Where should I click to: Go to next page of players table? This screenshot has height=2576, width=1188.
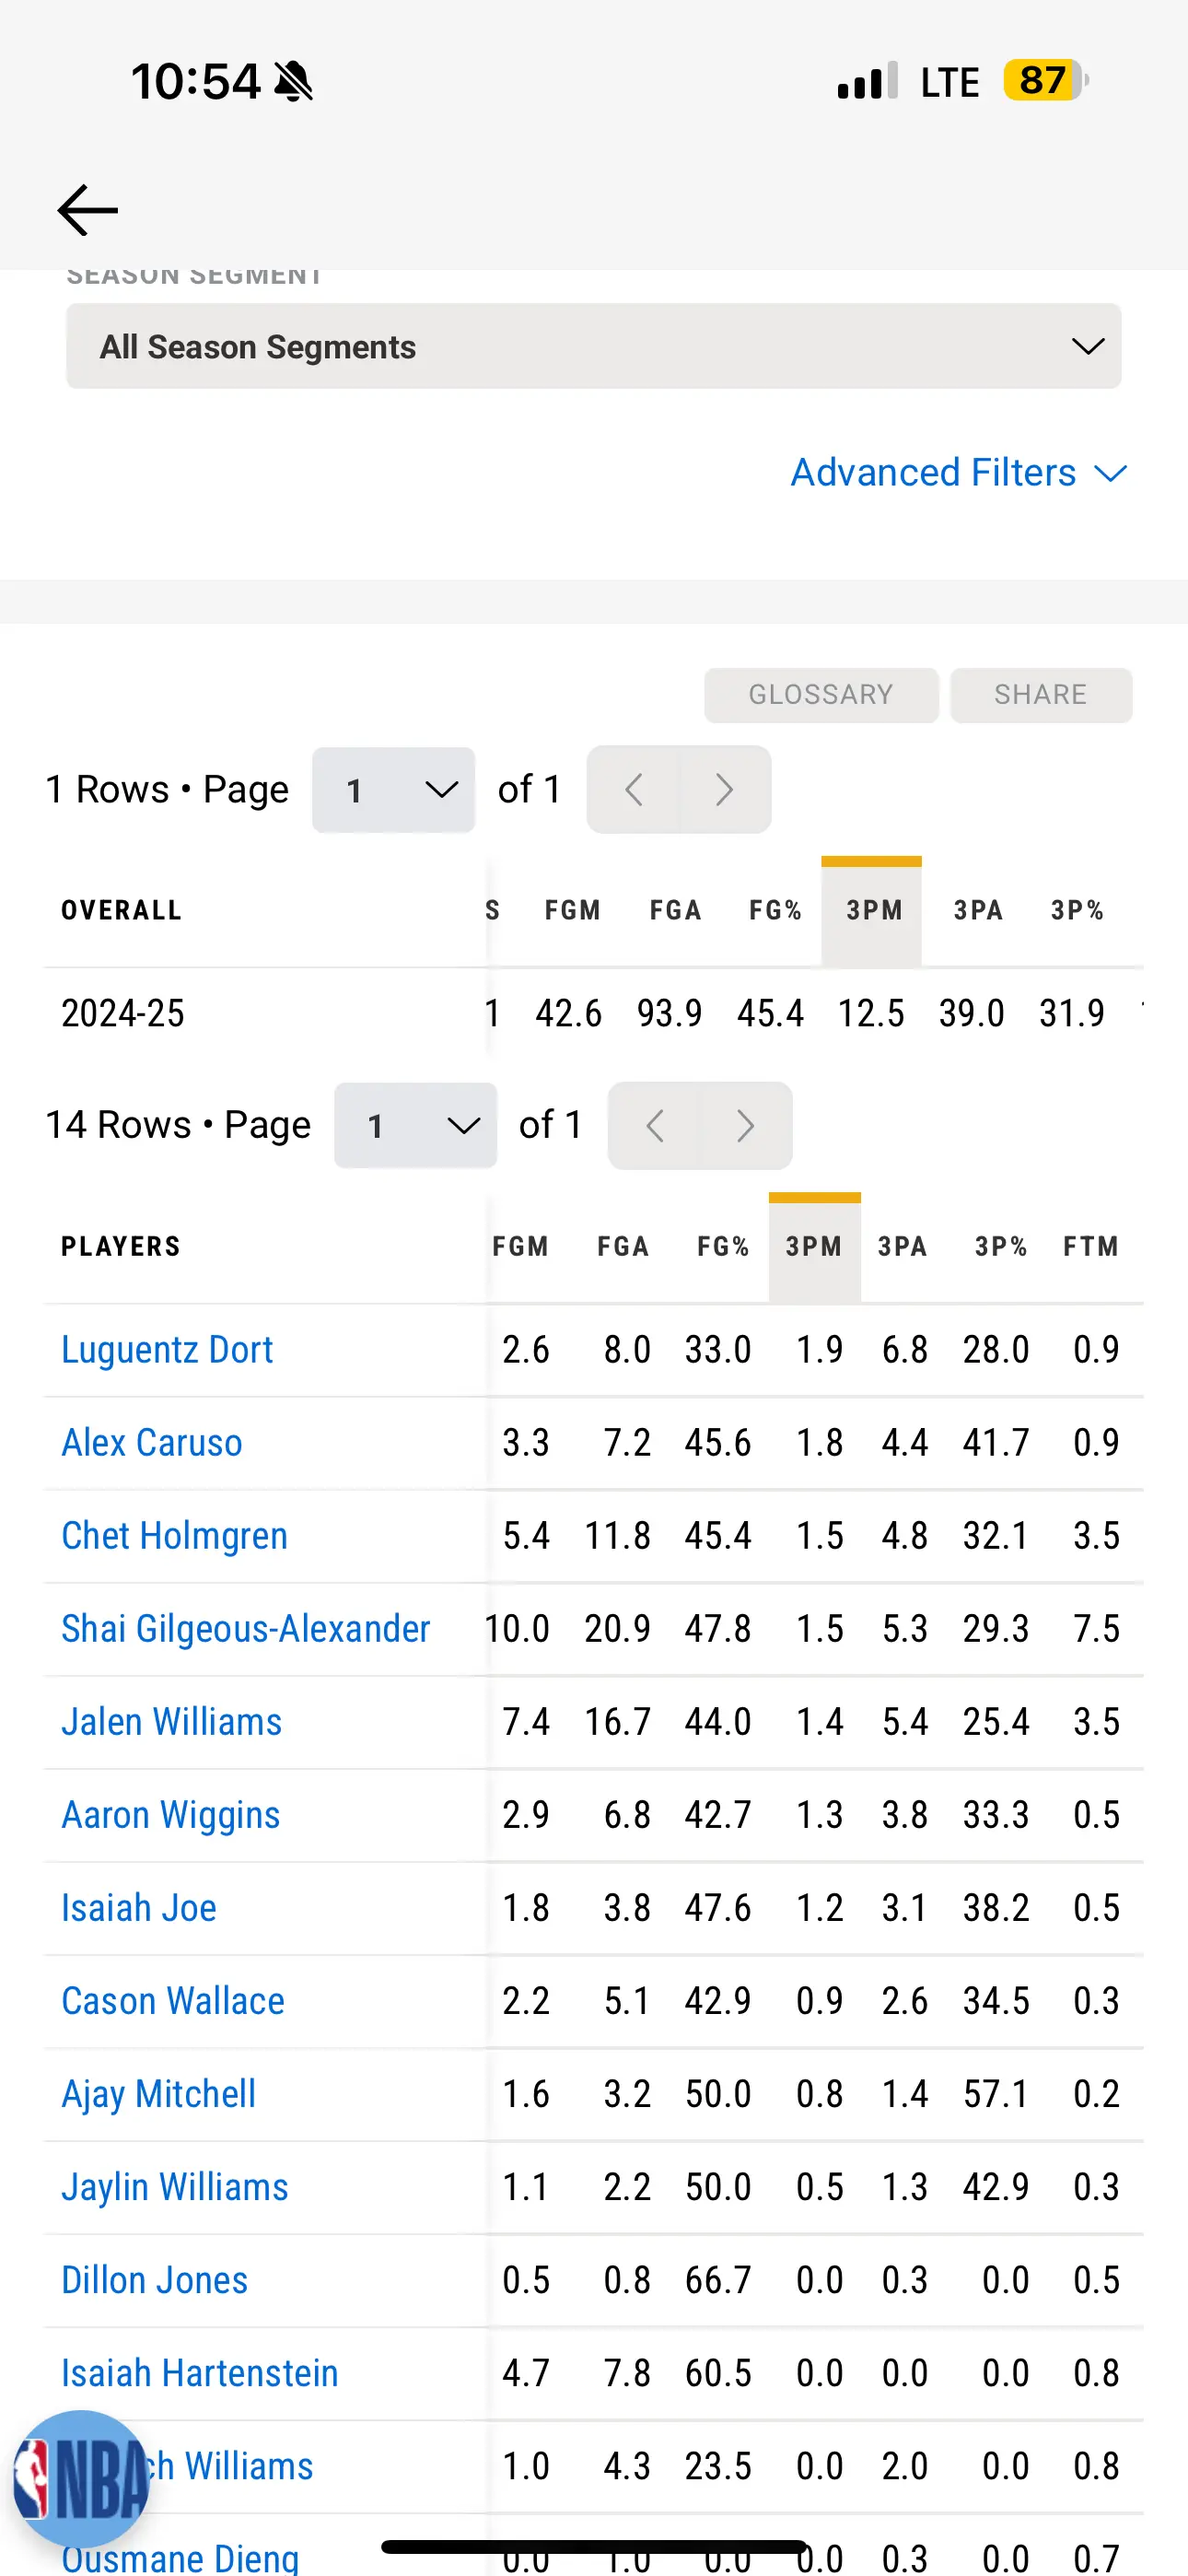pyautogui.click(x=746, y=1126)
